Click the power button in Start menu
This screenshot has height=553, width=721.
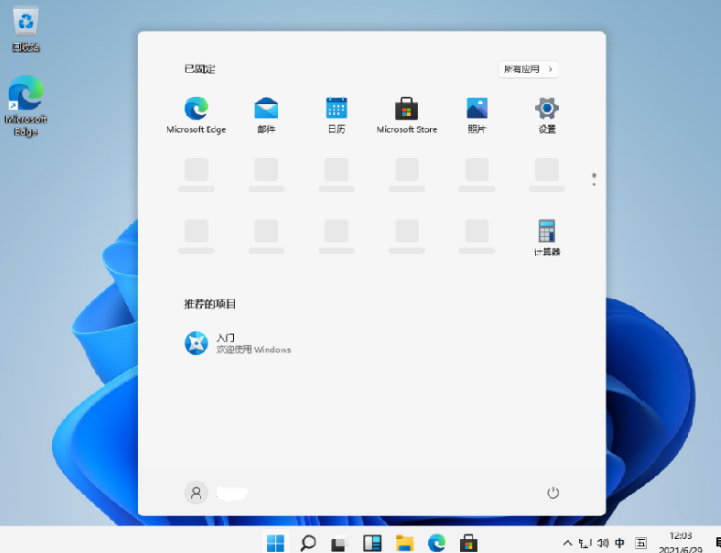pos(553,493)
